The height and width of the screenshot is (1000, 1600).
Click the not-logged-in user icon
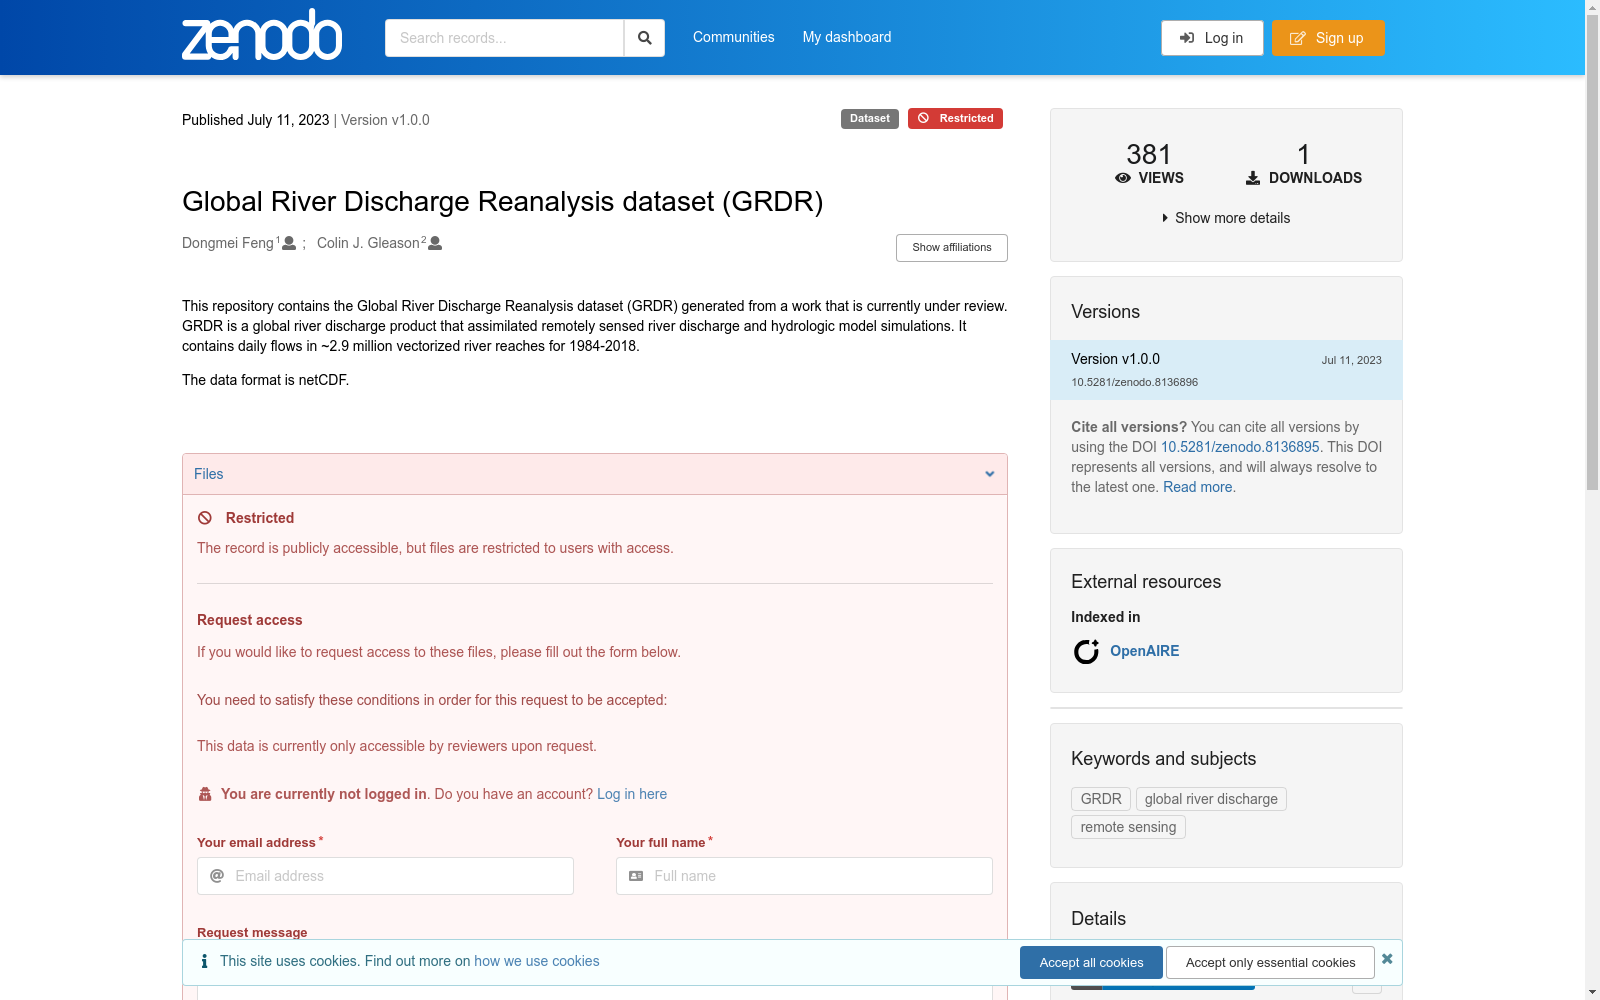tap(205, 794)
